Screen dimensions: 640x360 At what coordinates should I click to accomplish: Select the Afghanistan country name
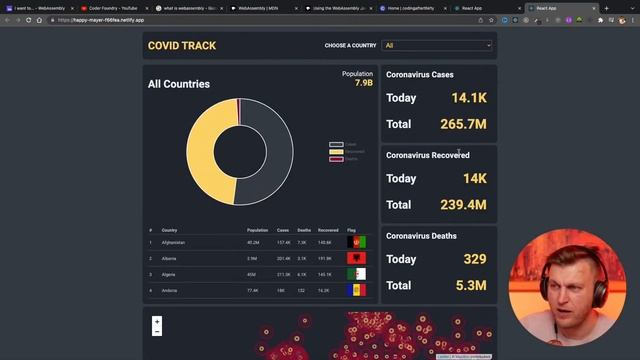pyautogui.click(x=173, y=242)
